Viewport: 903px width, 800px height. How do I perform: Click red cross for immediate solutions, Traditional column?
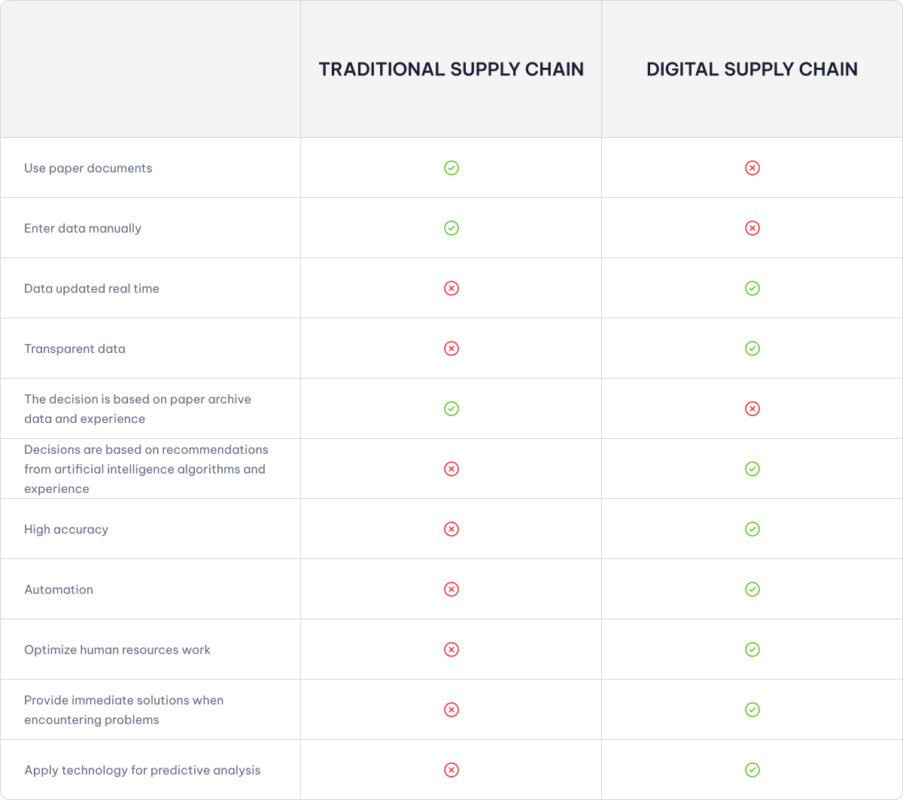(x=451, y=710)
